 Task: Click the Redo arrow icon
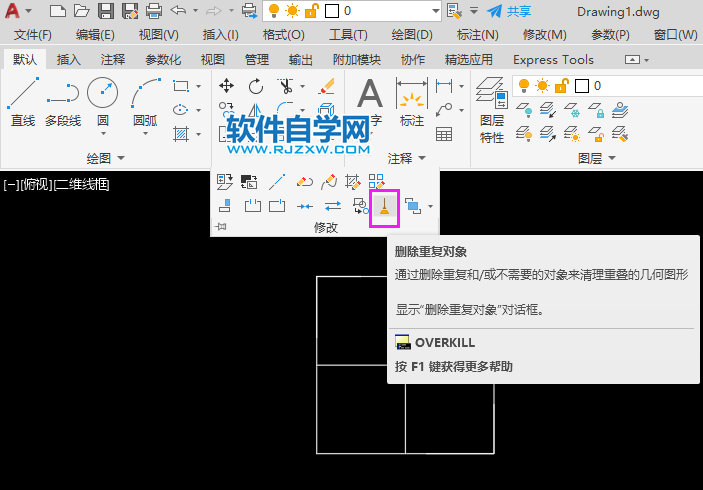click(214, 10)
